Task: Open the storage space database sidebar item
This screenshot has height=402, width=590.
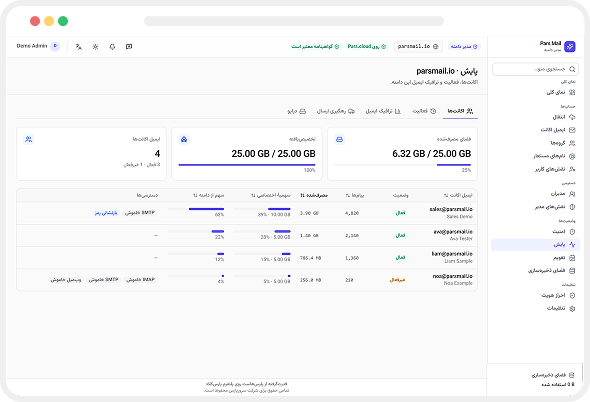Action: pyautogui.click(x=535, y=271)
